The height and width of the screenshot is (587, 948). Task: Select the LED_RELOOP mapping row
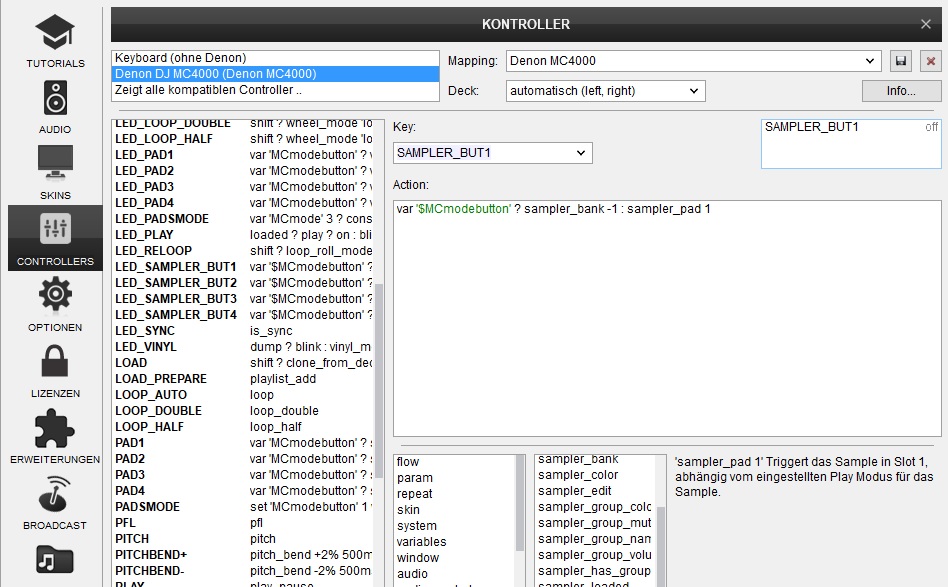[244, 251]
